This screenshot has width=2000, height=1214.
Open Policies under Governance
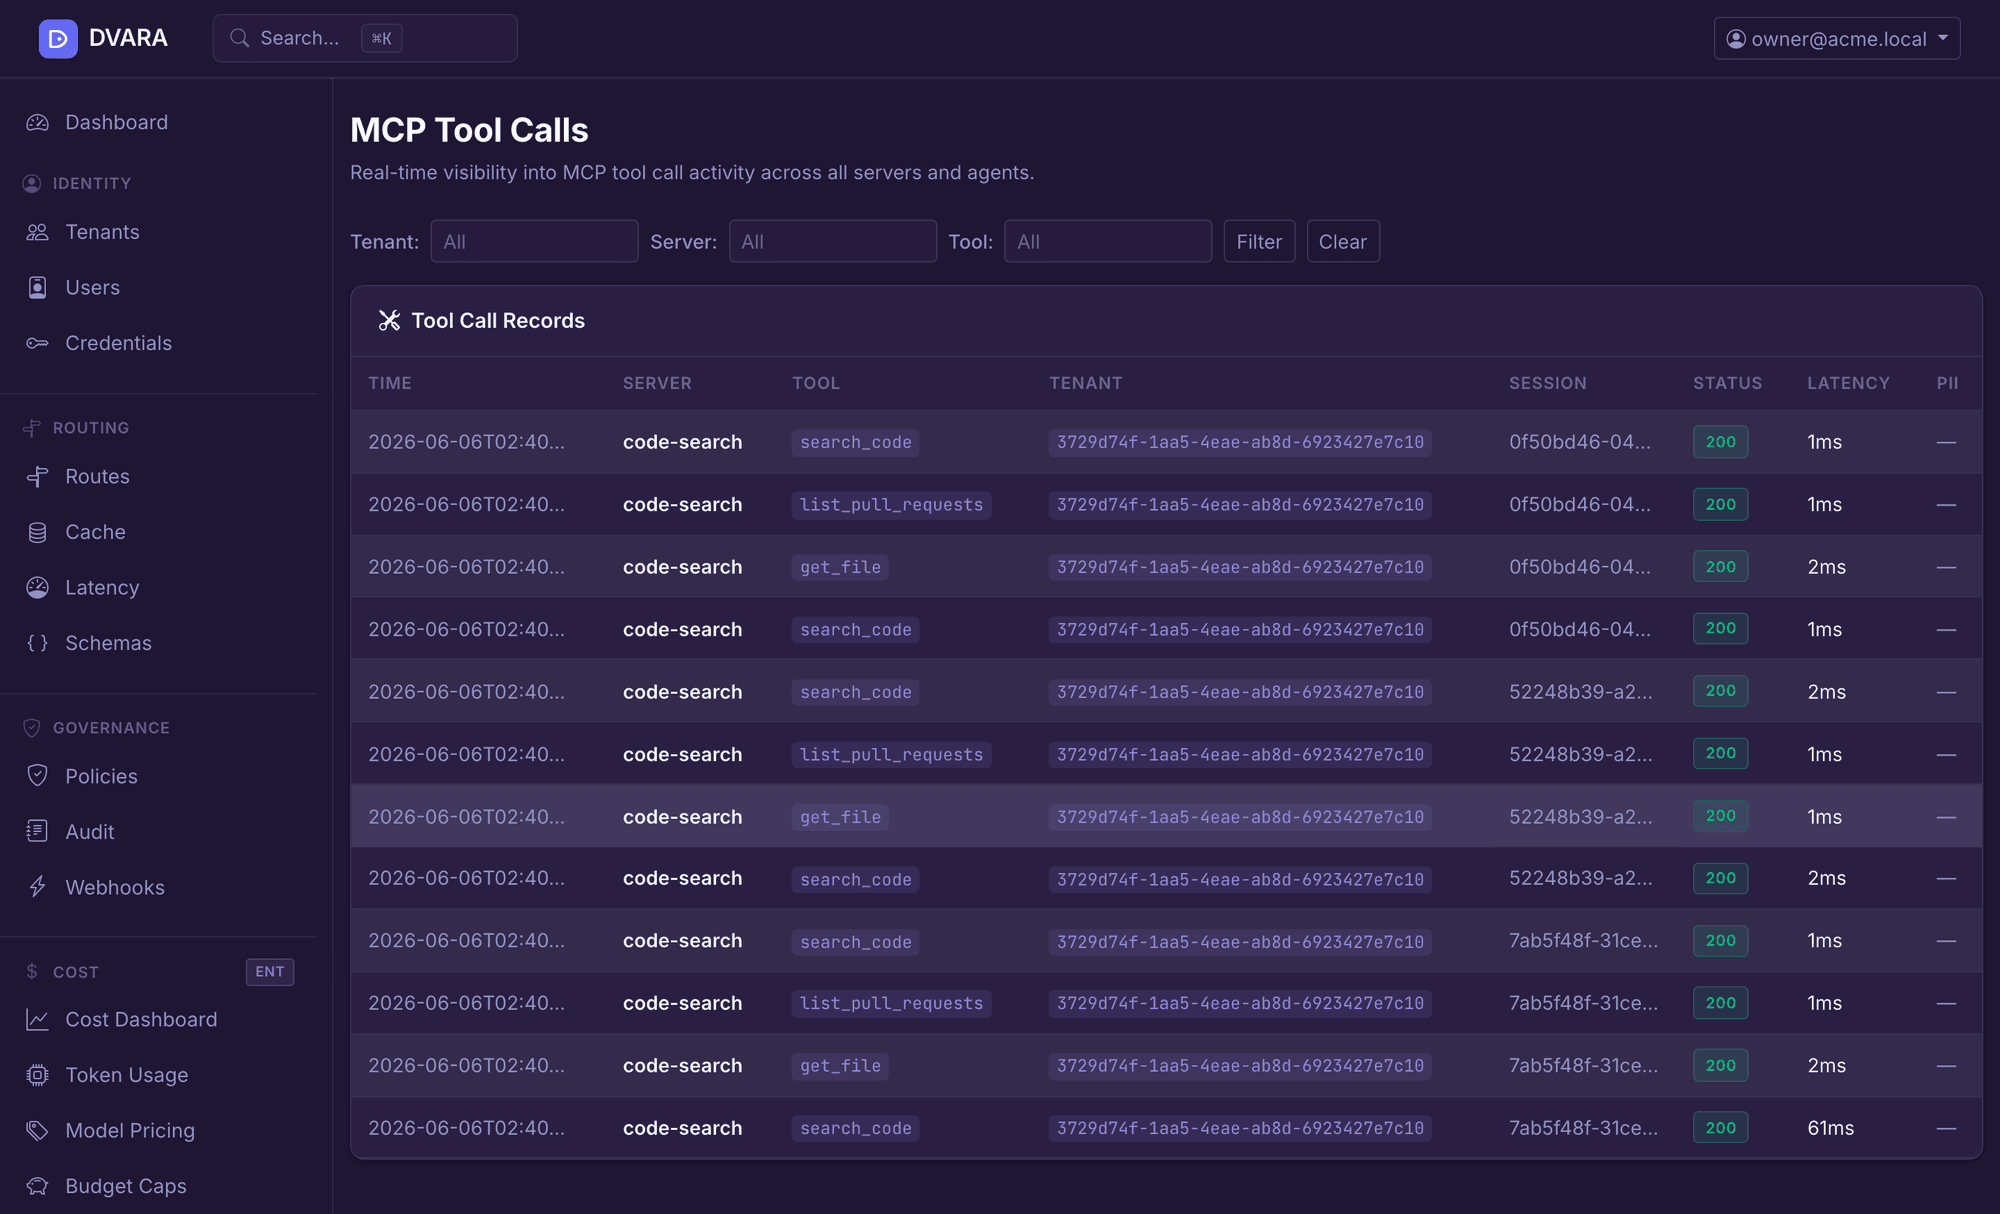tap(101, 776)
